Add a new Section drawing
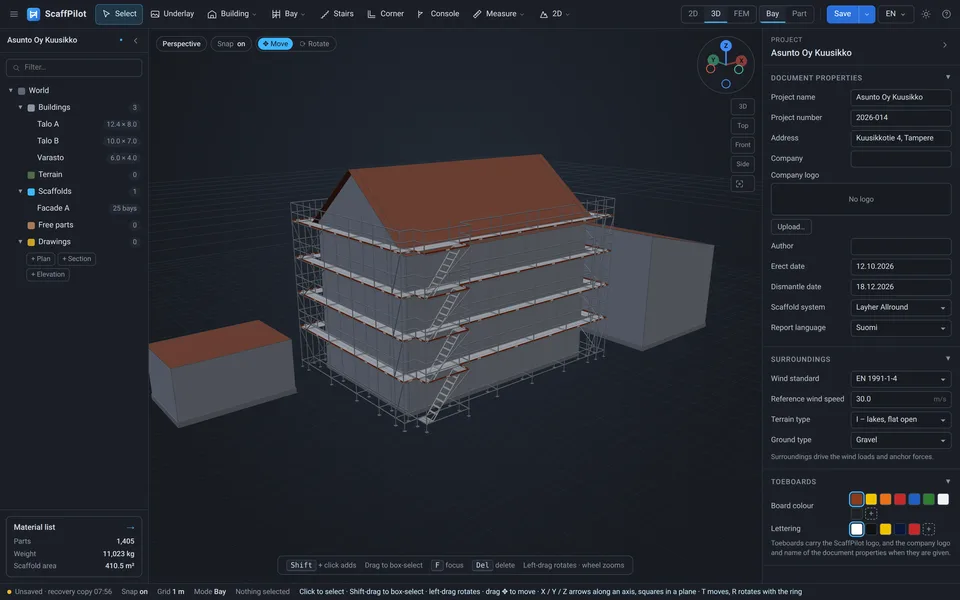Screen dimensions: 960x600 (x=77, y=259)
